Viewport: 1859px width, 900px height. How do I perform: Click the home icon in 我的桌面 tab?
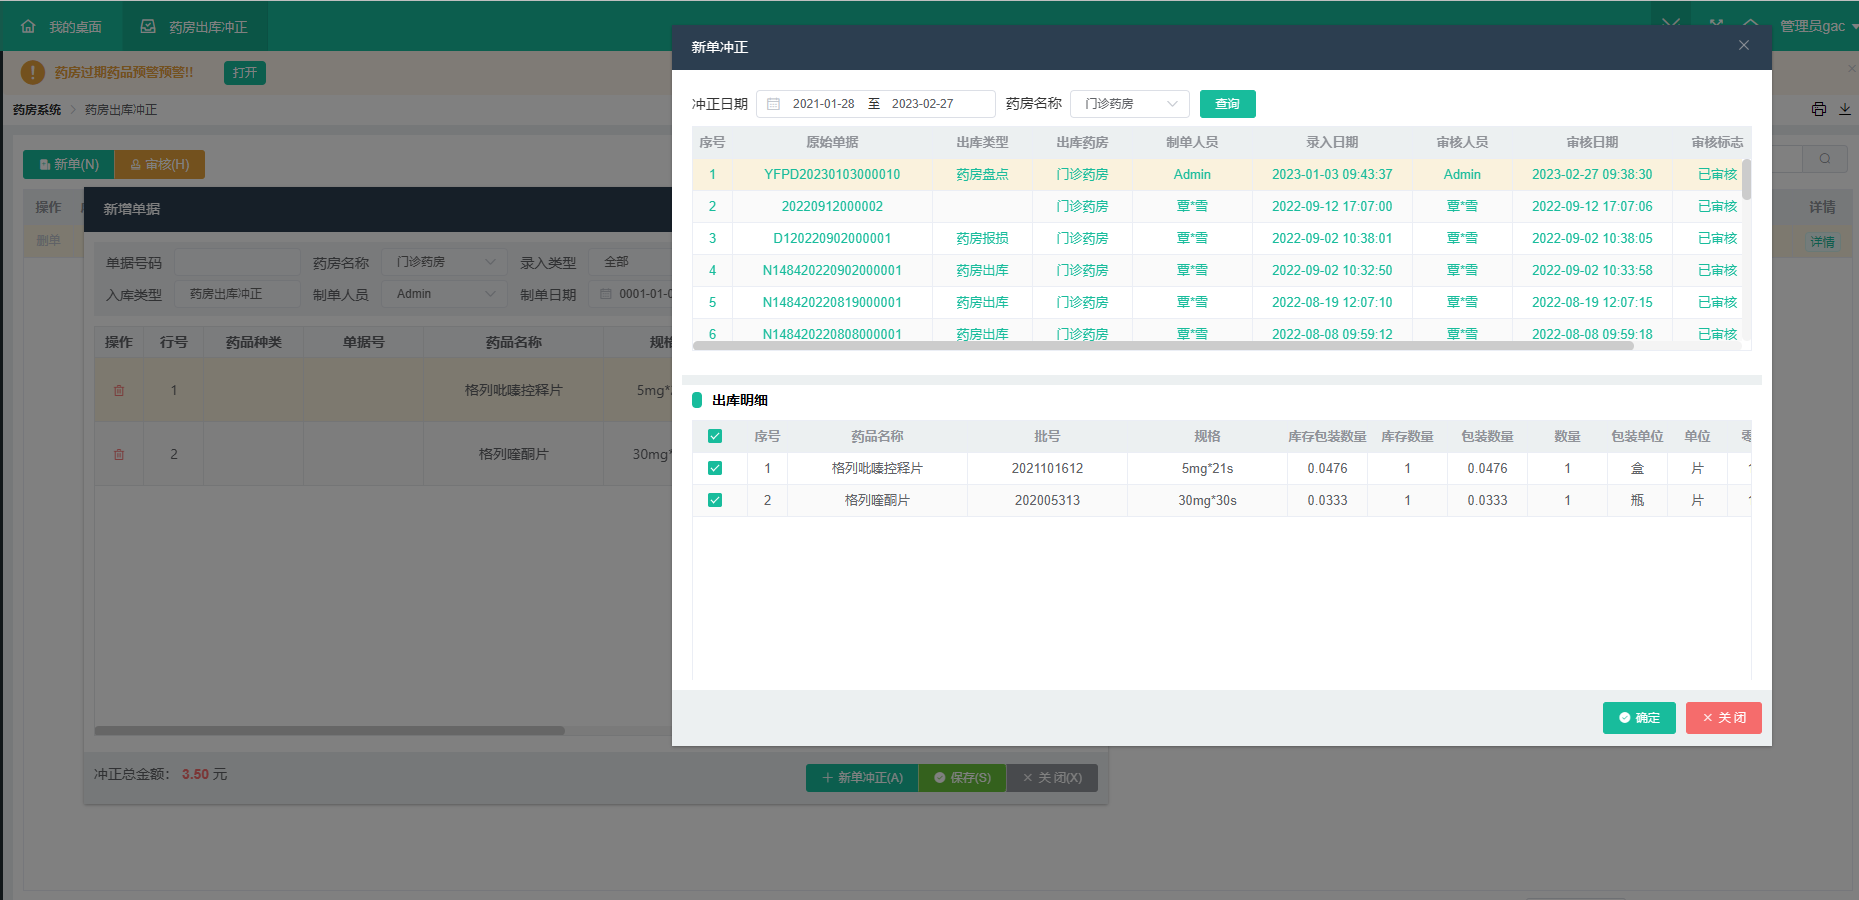[28, 27]
